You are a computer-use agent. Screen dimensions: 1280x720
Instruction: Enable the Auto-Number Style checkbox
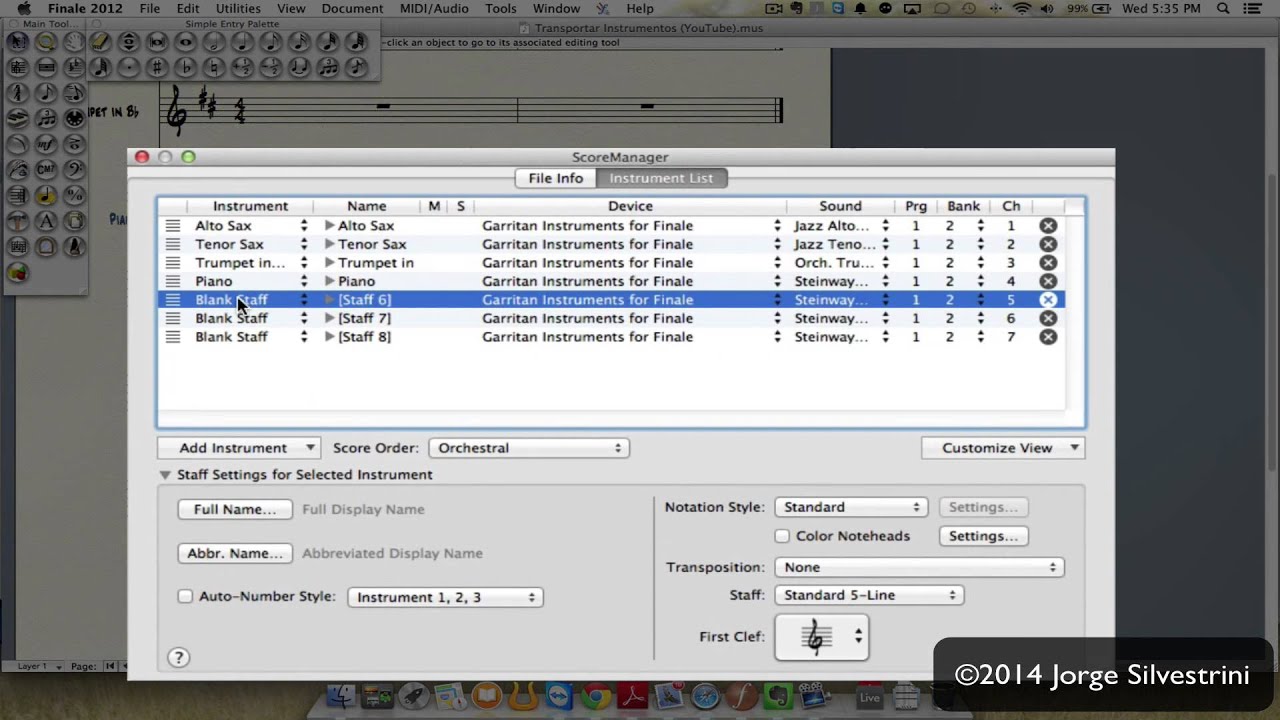click(x=185, y=596)
